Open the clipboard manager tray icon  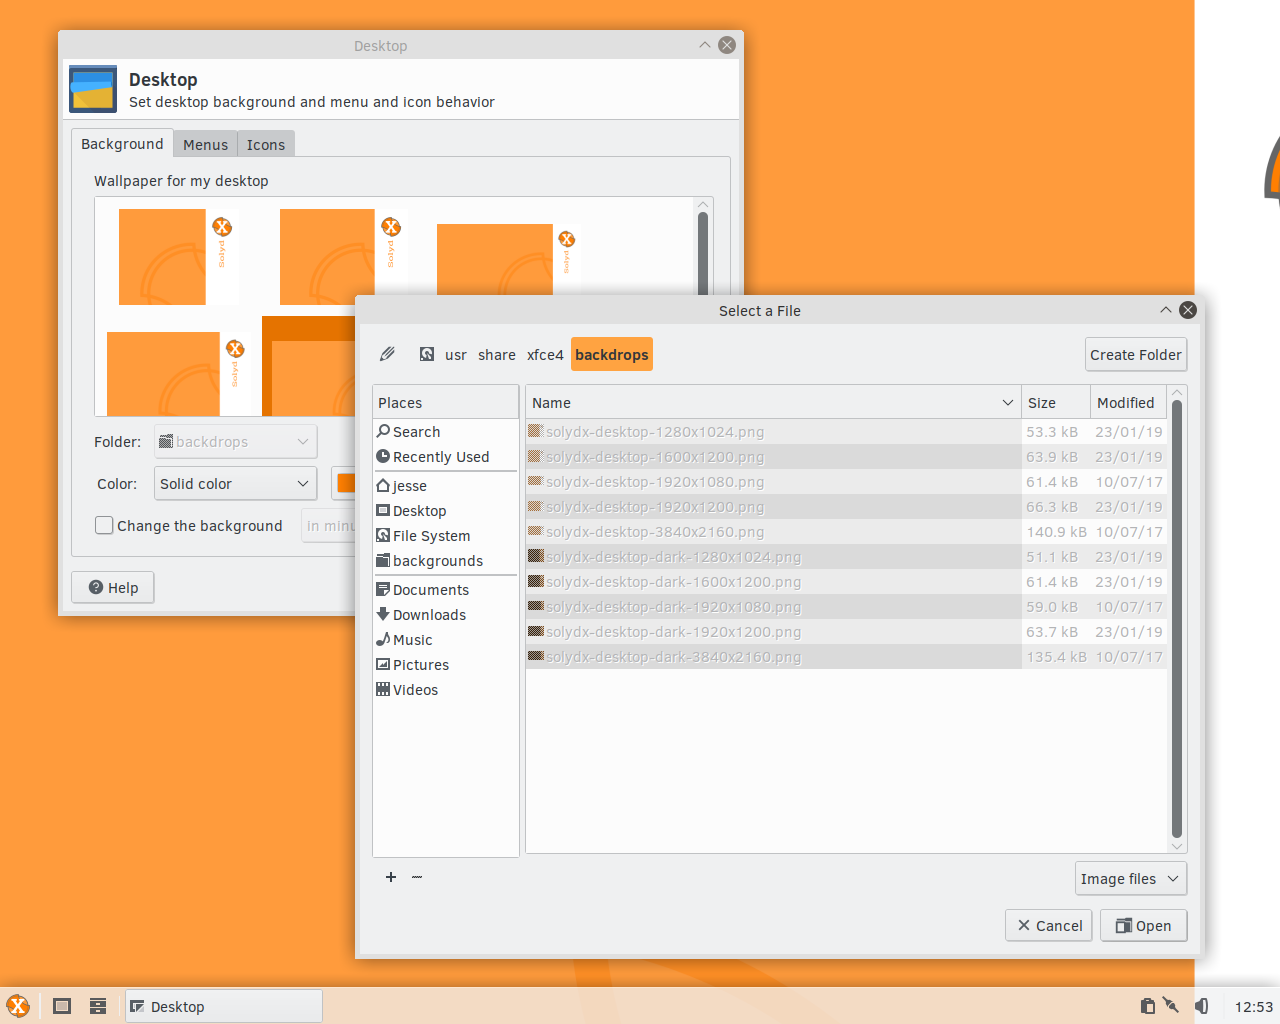coord(1148,1006)
